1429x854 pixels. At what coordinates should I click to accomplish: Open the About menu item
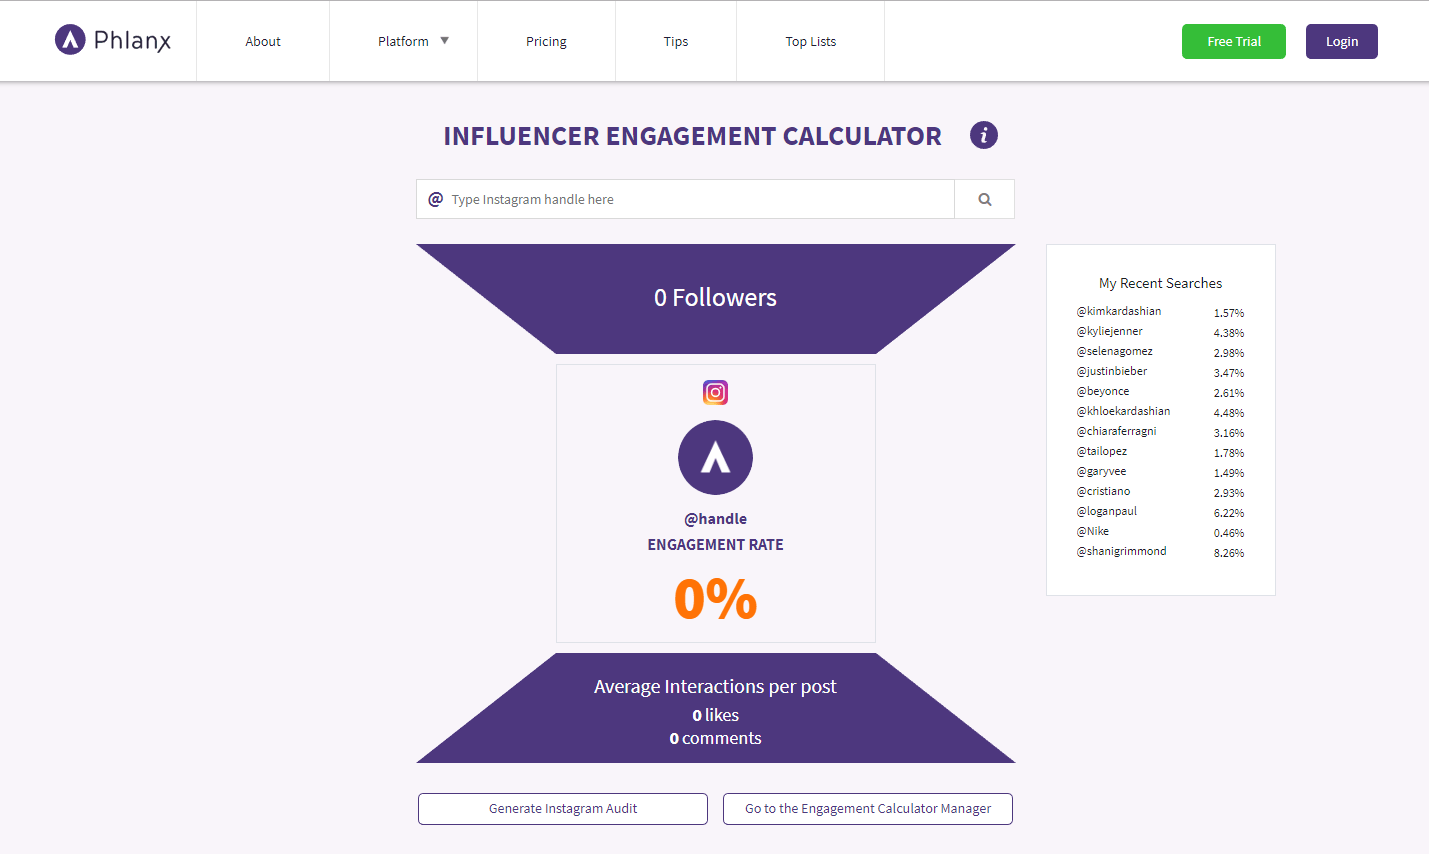coord(263,41)
